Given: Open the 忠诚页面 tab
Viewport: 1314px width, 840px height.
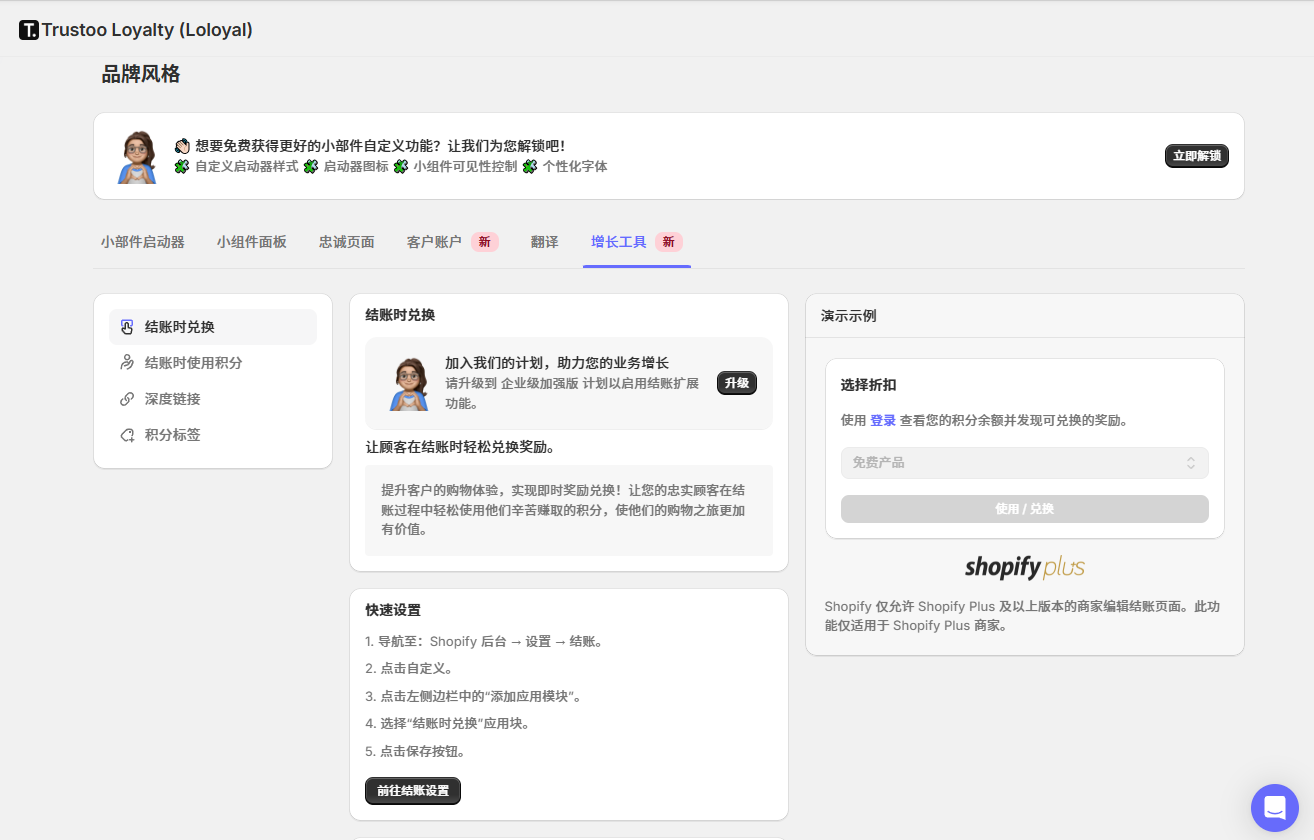Looking at the screenshot, I should 347,242.
